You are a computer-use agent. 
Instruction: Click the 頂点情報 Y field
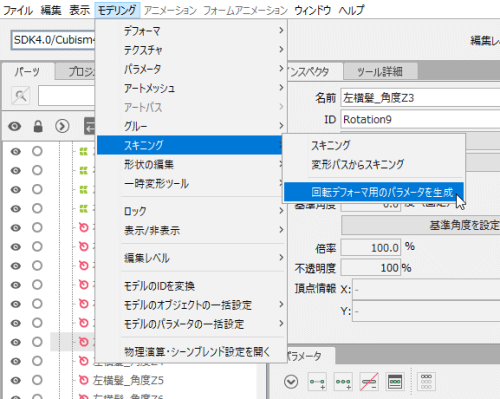[x=426, y=311]
